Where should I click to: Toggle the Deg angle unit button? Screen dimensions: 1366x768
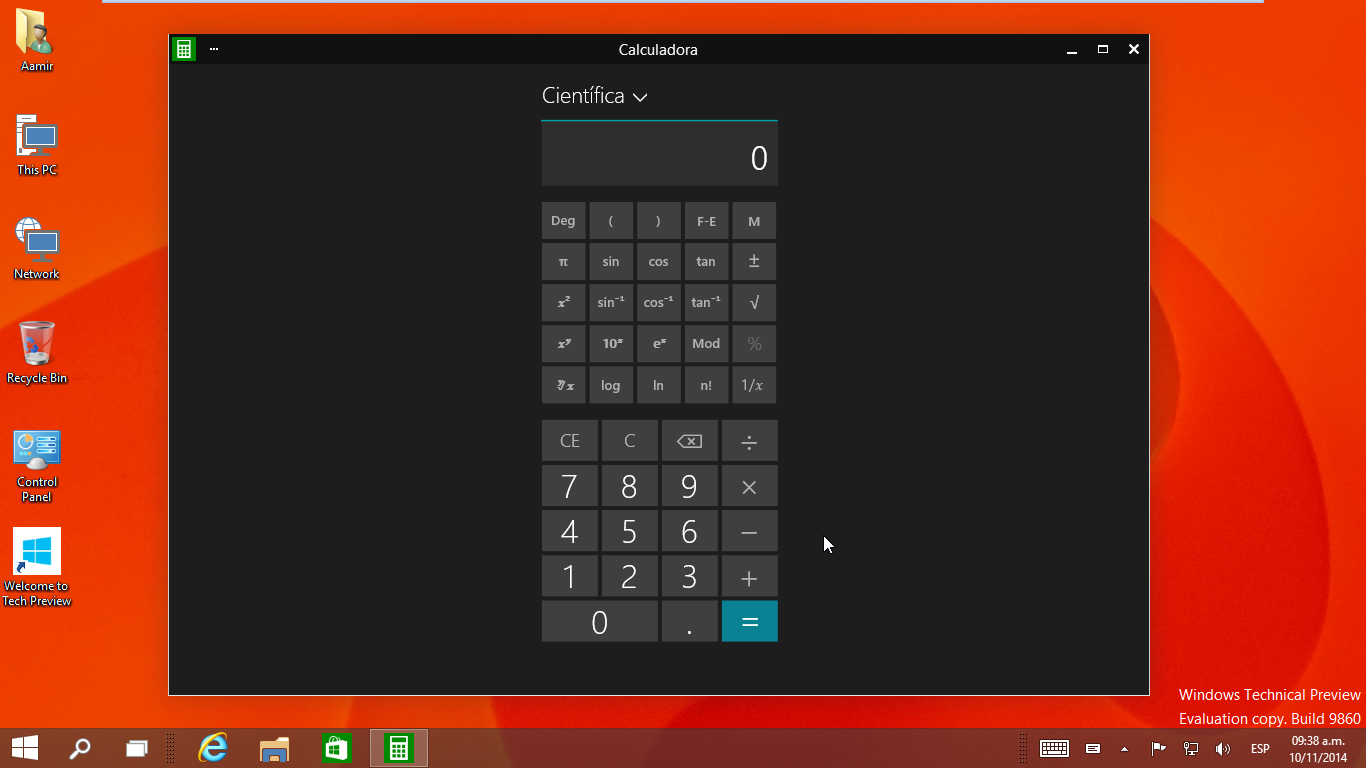point(563,221)
